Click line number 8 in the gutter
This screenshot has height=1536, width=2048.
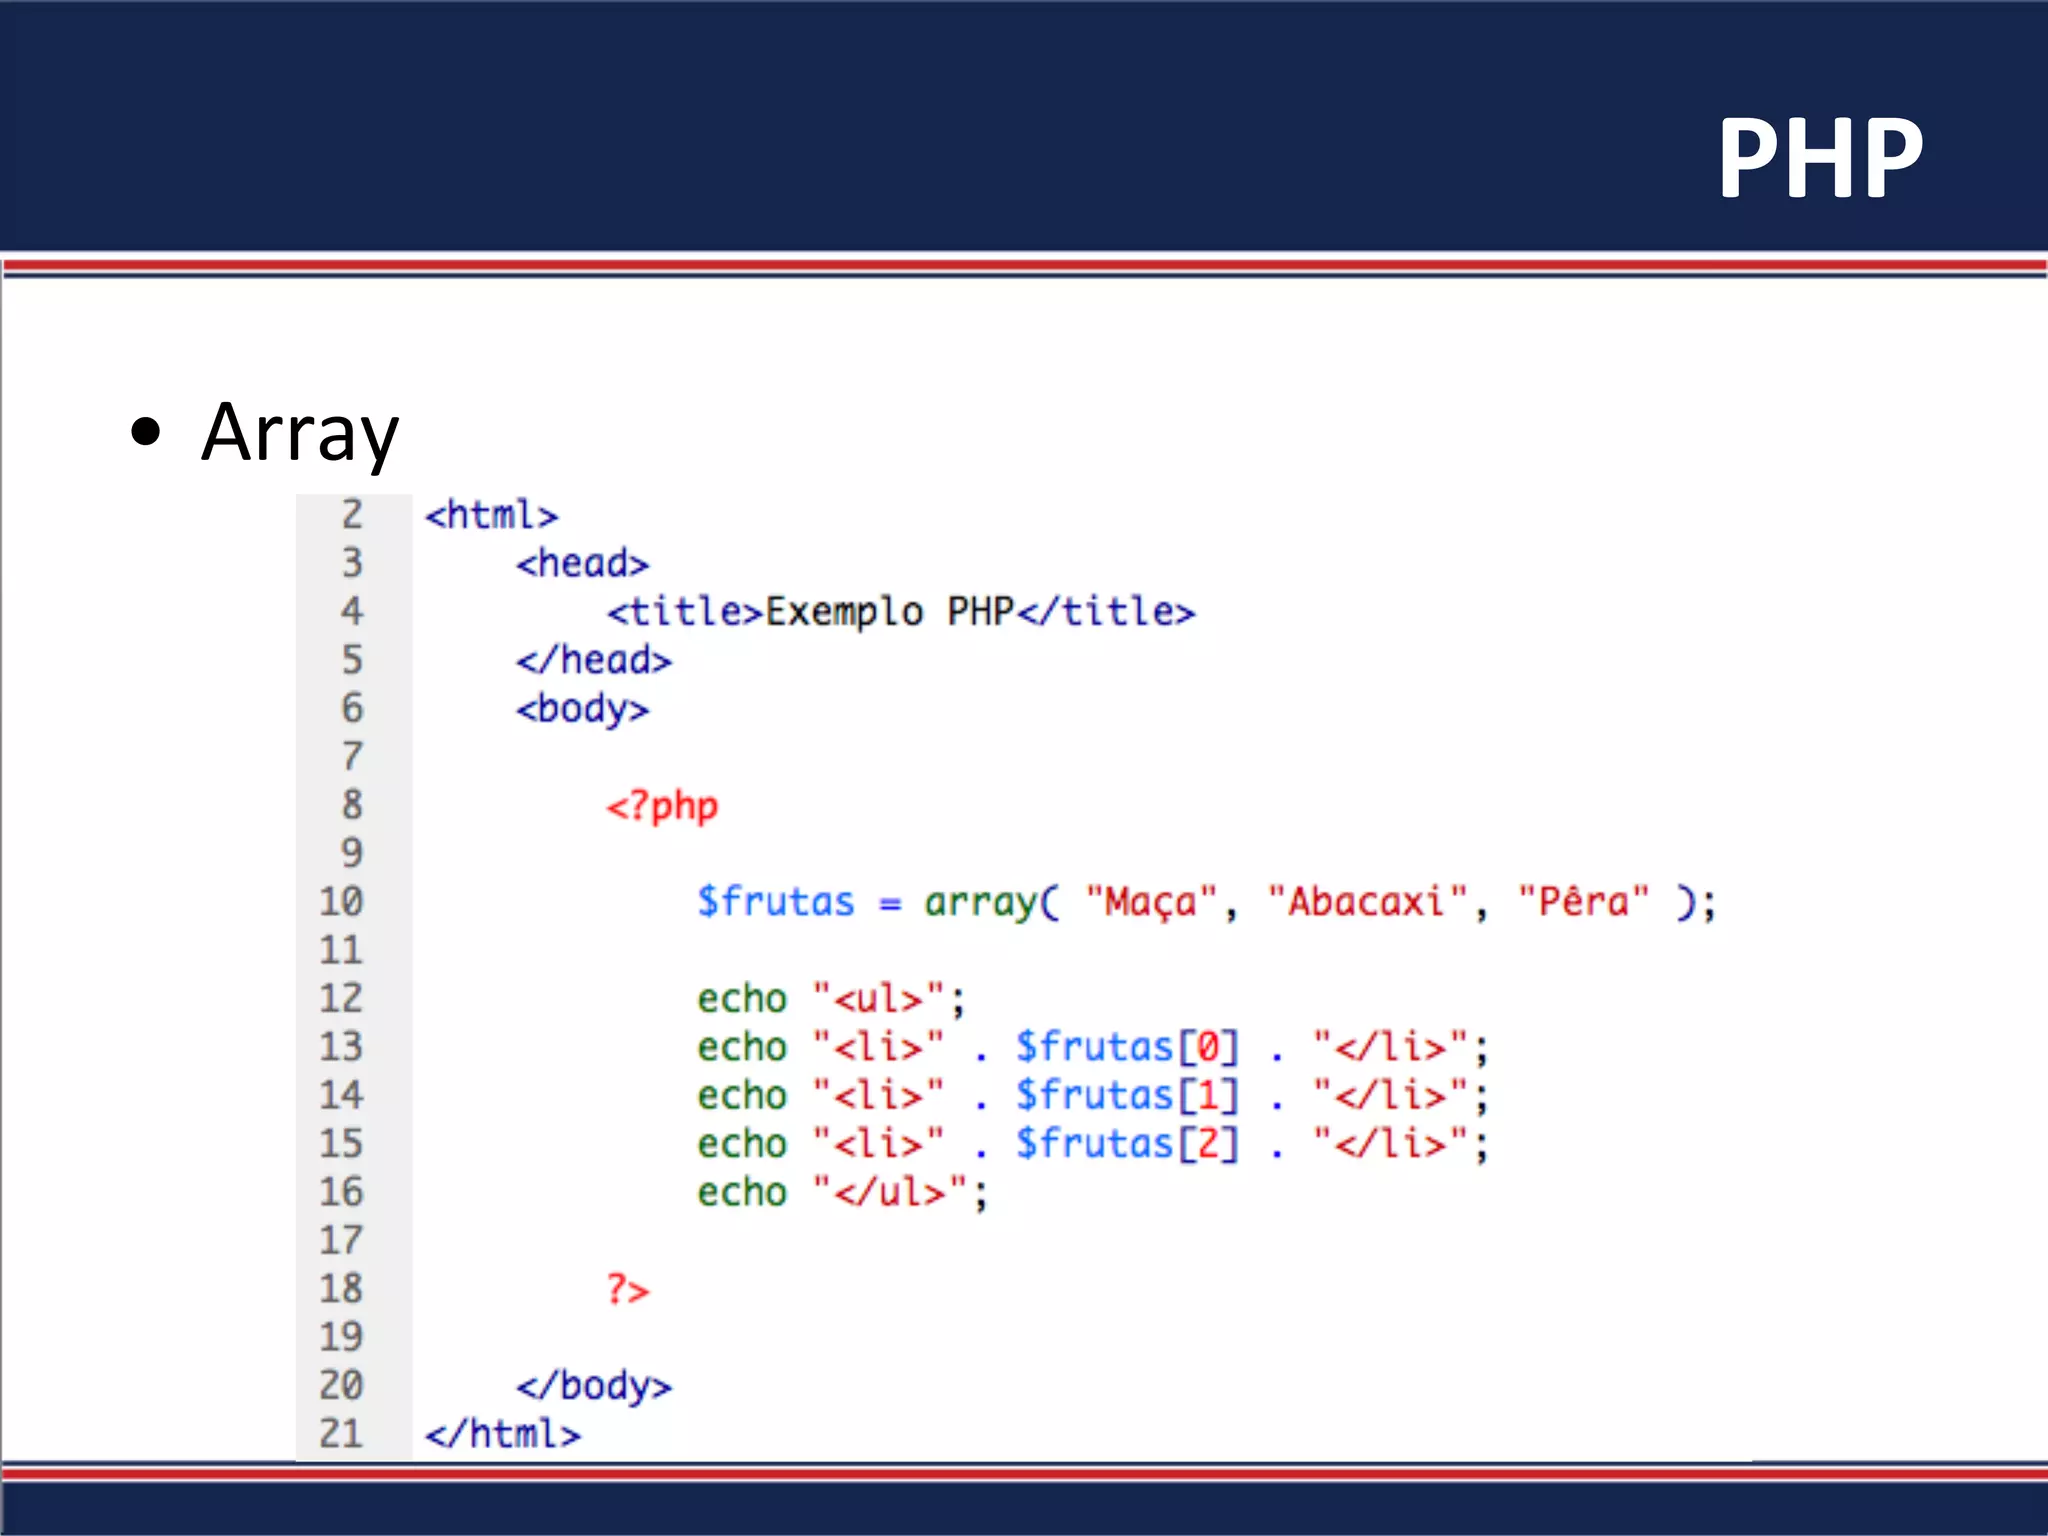(352, 805)
